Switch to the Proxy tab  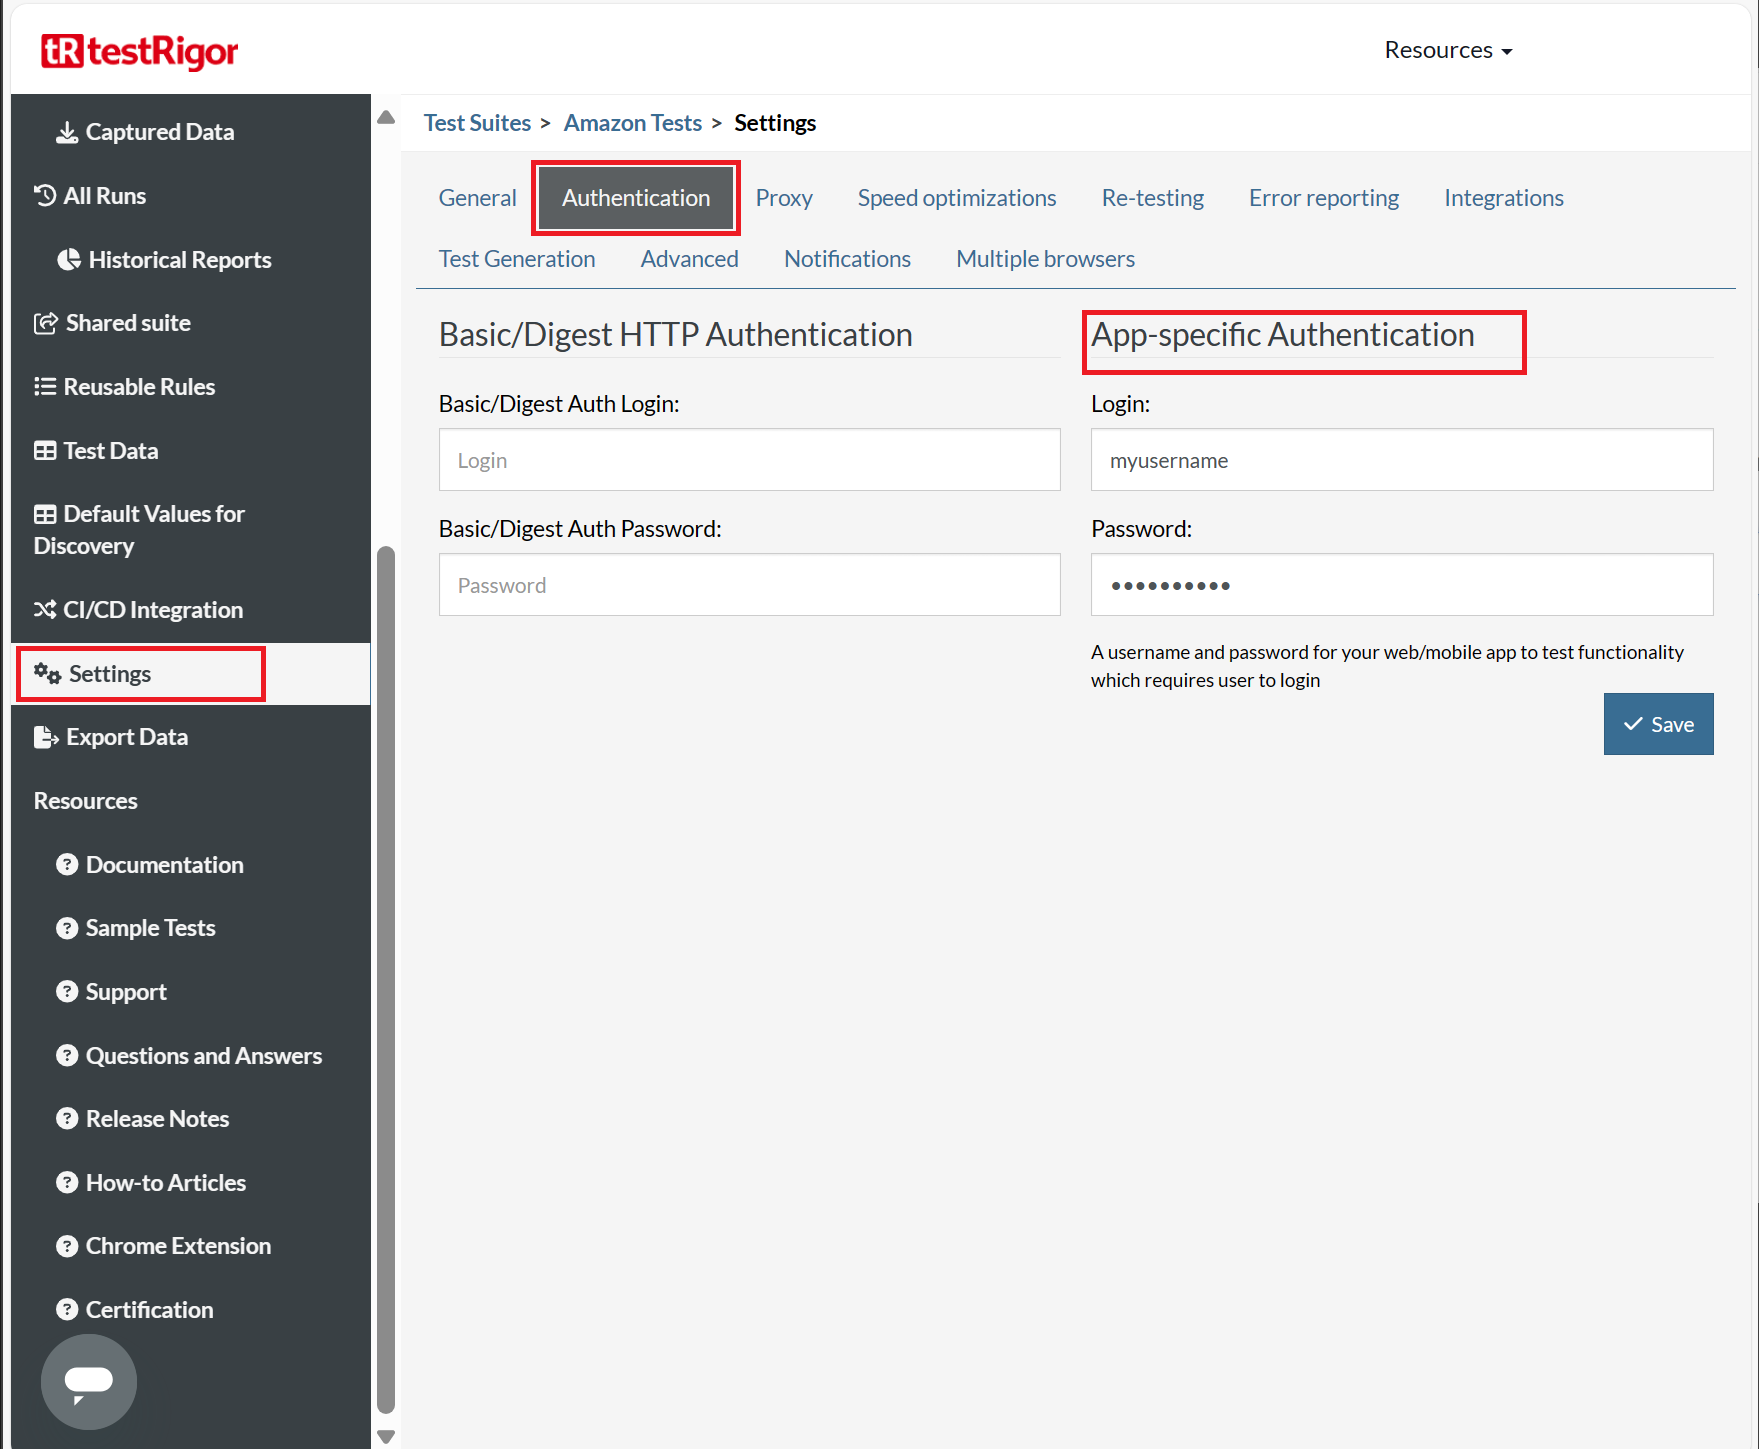pos(783,198)
